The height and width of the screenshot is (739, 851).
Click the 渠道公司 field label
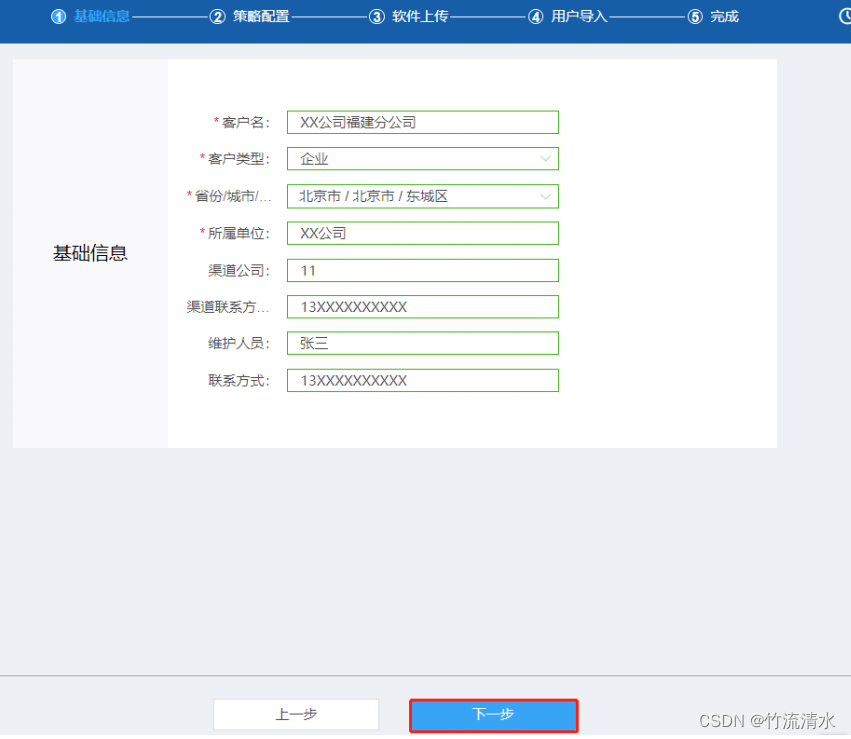click(x=238, y=271)
